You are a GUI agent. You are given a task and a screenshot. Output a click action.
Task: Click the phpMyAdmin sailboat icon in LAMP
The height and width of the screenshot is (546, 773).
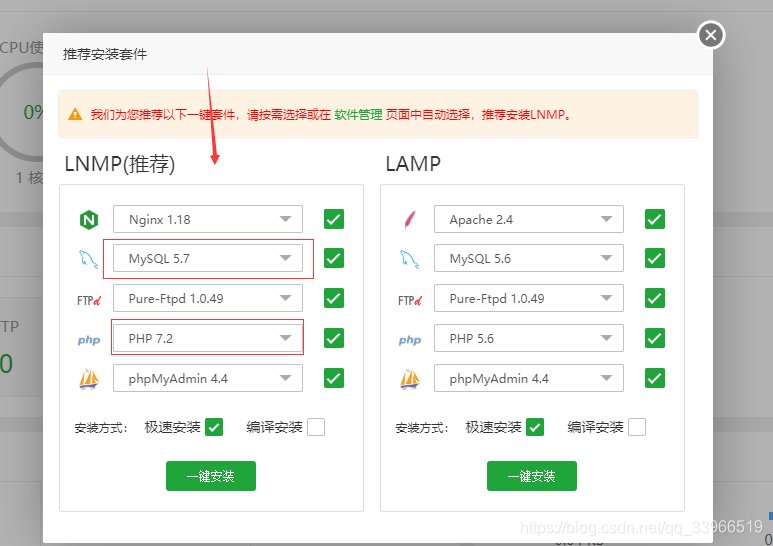[410, 379]
